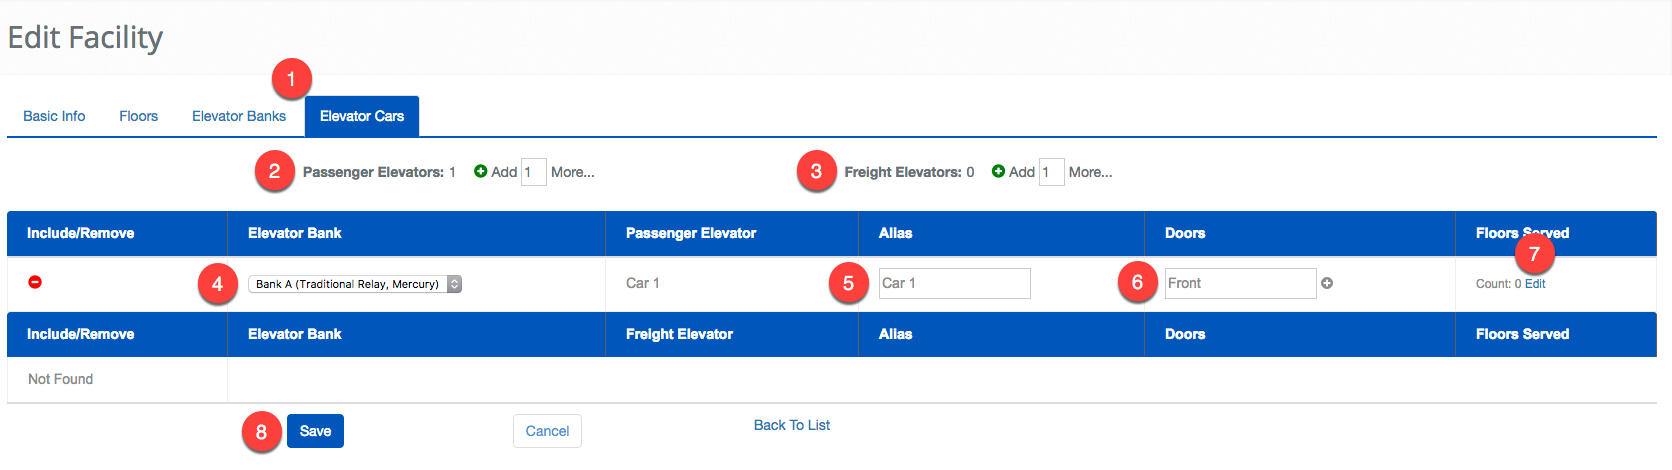Open the Floors tab
Viewport: 1672px width, 470px height.
pos(138,116)
